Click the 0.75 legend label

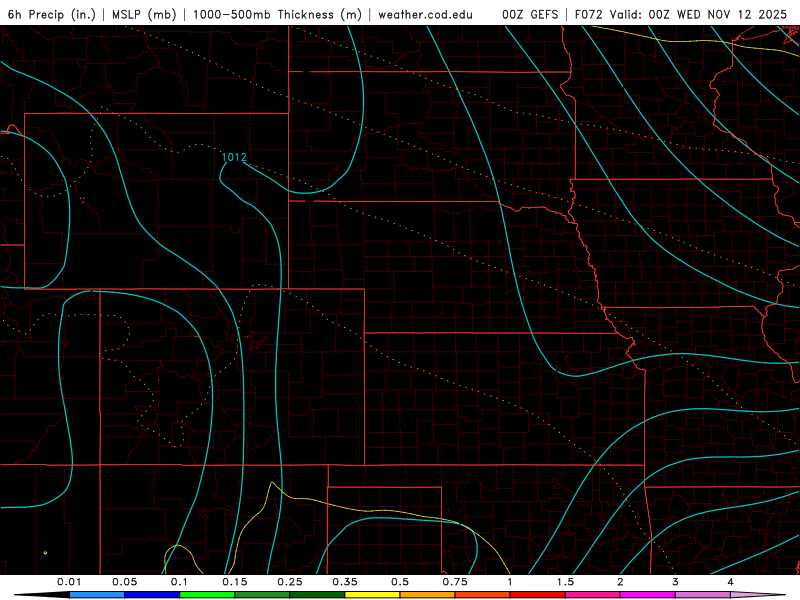pos(455,582)
